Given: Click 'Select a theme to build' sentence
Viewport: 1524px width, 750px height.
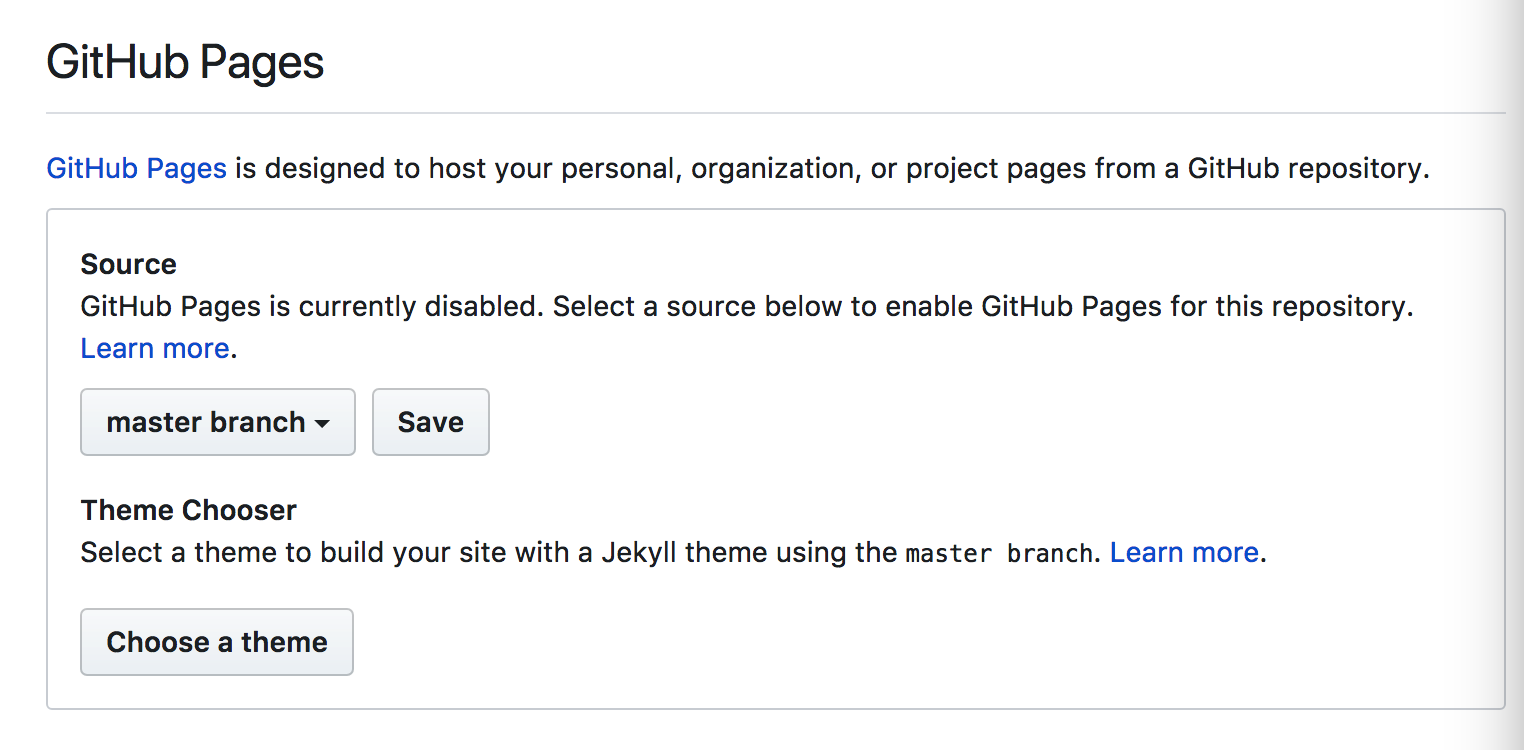Looking at the screenshot, I should (250, 552).
